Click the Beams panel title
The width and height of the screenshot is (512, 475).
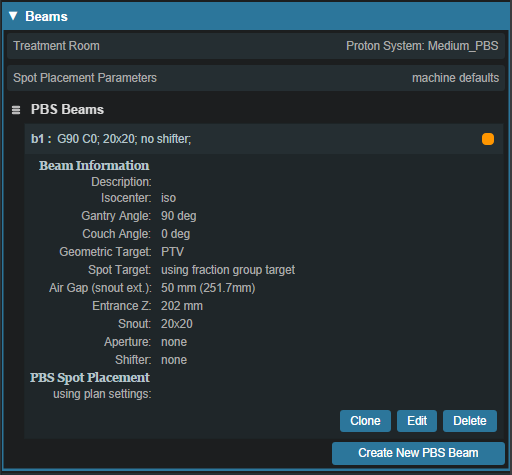(x=46, y=16)
